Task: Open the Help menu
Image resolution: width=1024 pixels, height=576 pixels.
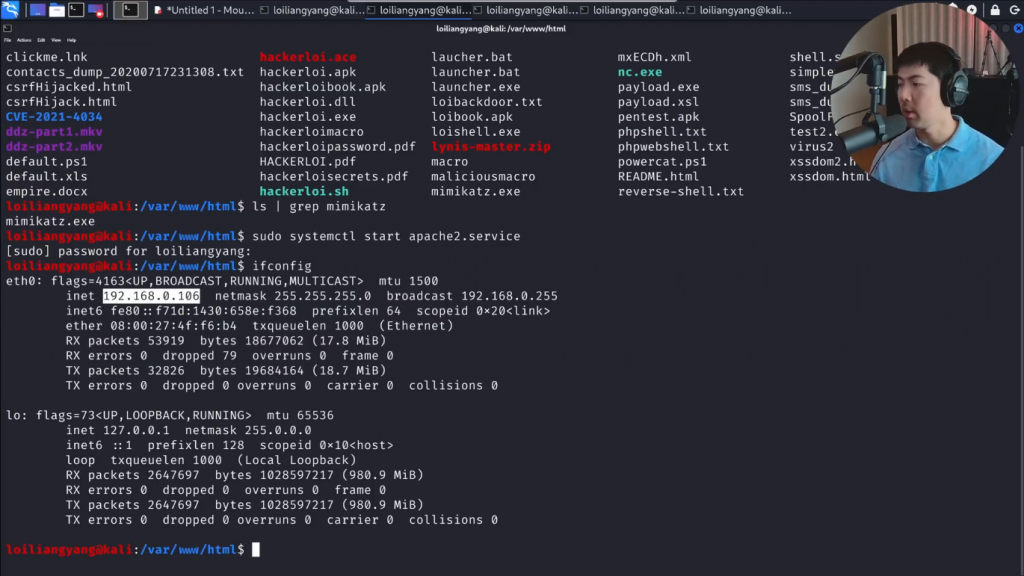Action: (x=72, y=40)
